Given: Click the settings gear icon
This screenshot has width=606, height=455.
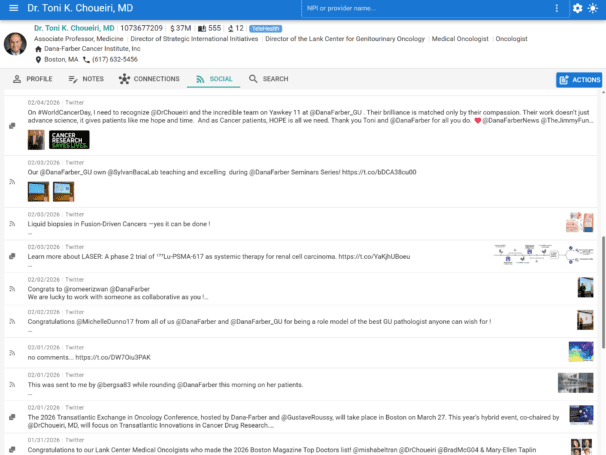Looking at the screenshot, I should pos(578,8).
